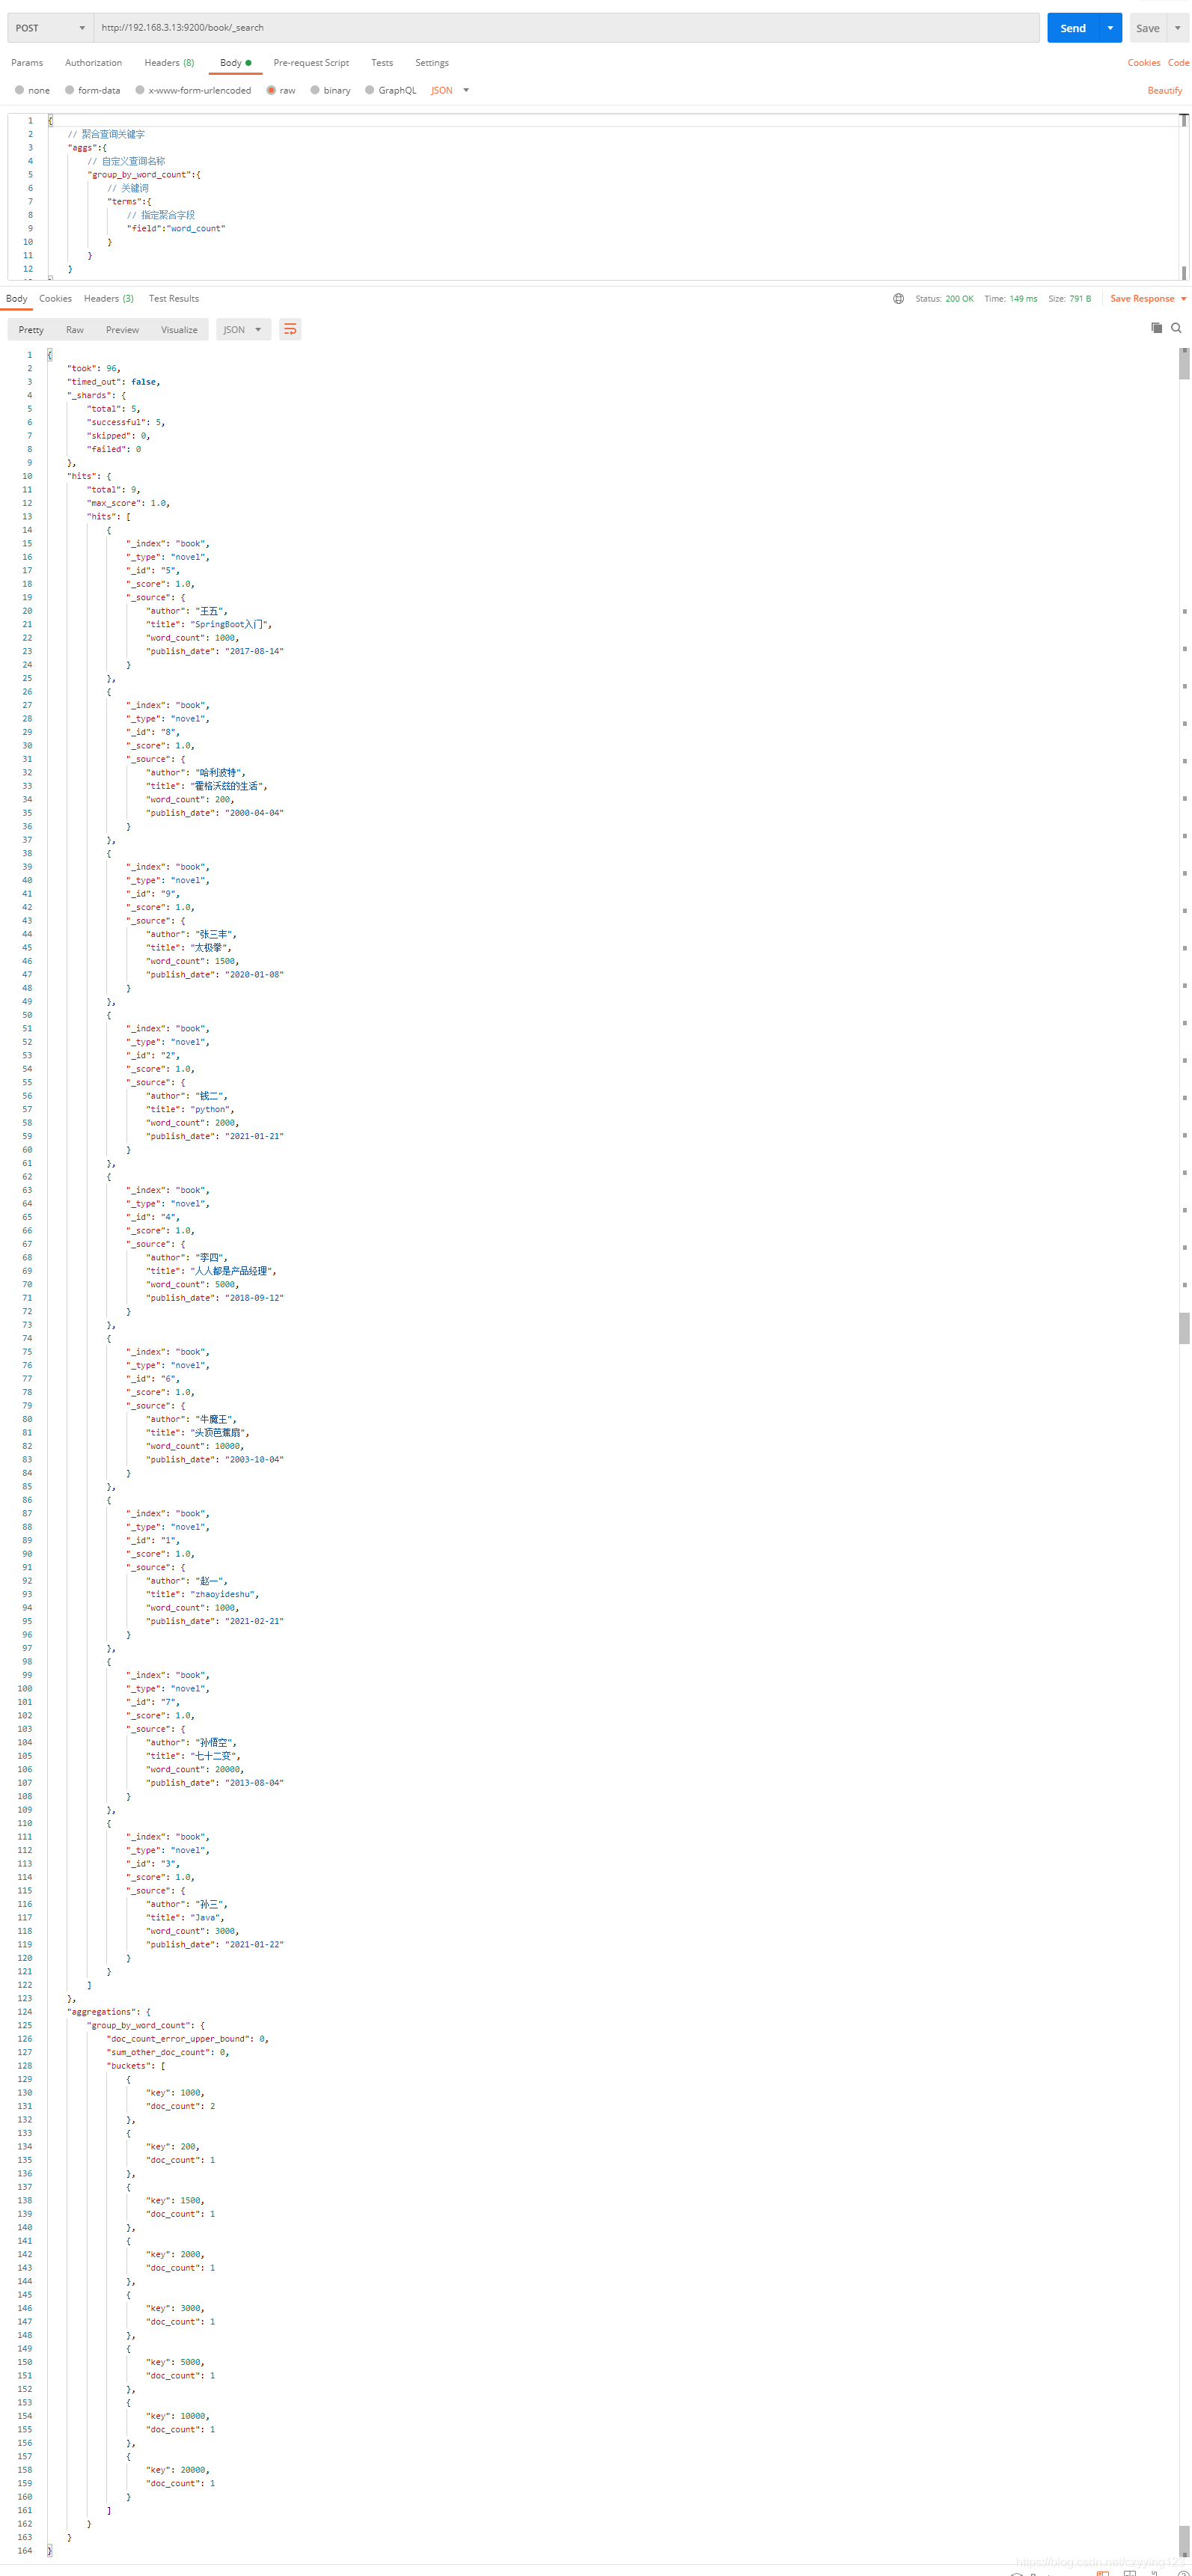Toggle the orange line-wrap icon

(290, 329)
